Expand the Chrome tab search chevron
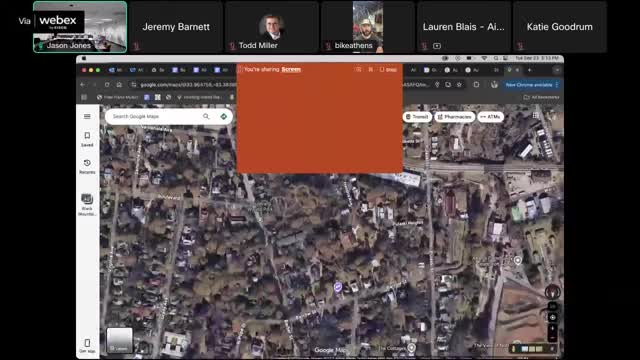This screenshot has height=360, width=640. coord(557,70)
